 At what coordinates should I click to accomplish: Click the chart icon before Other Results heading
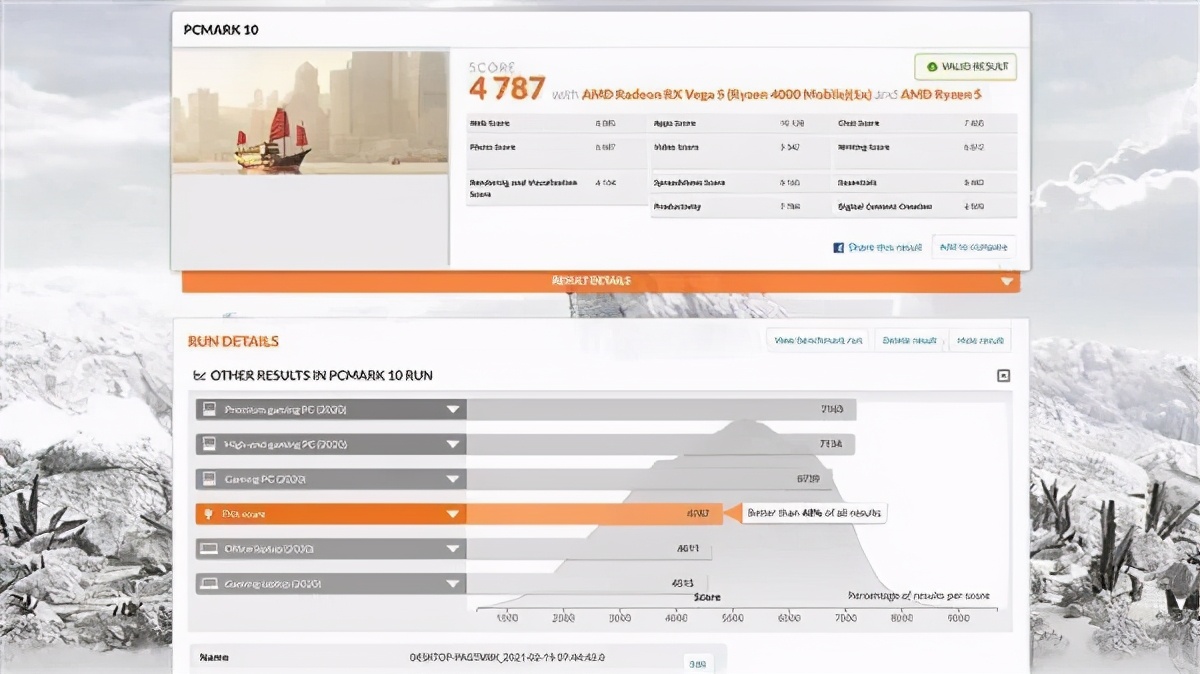(x=199, y=375)
